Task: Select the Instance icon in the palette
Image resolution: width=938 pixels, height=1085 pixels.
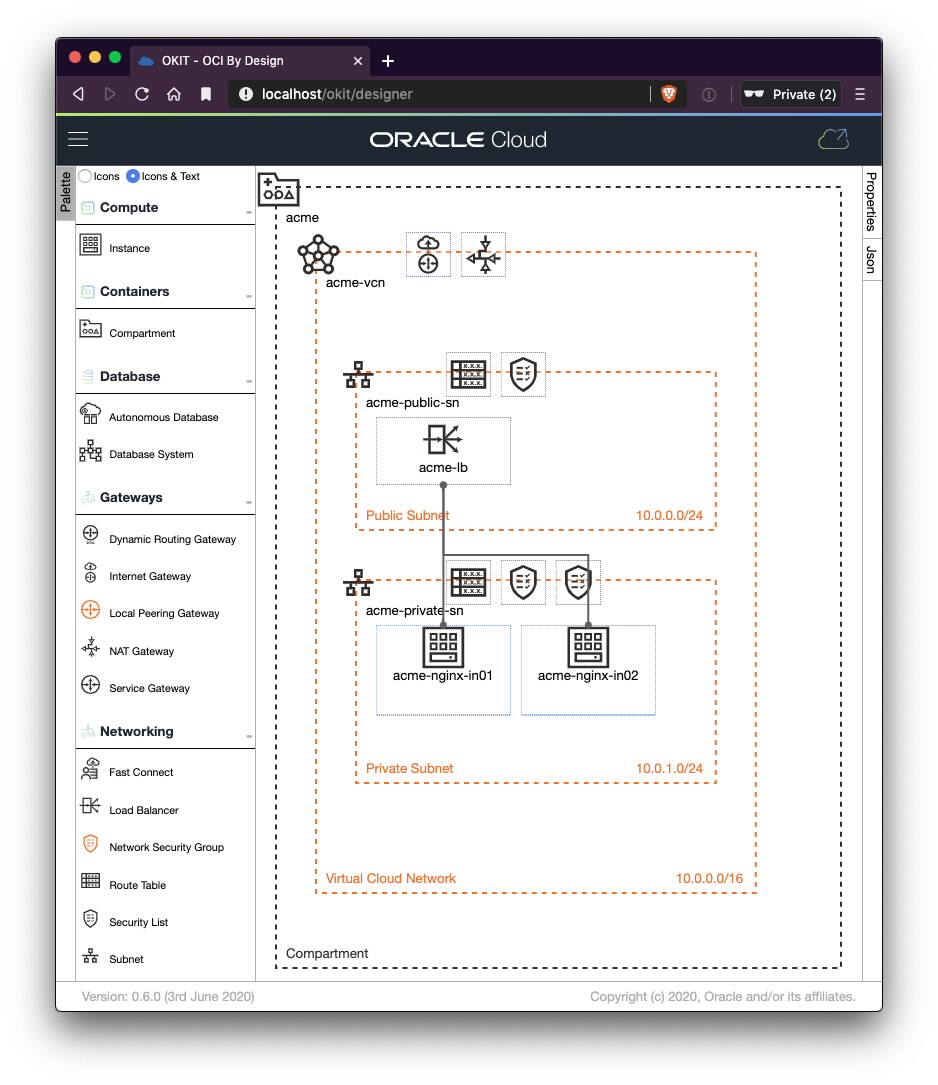Action: tap(88, 244)
